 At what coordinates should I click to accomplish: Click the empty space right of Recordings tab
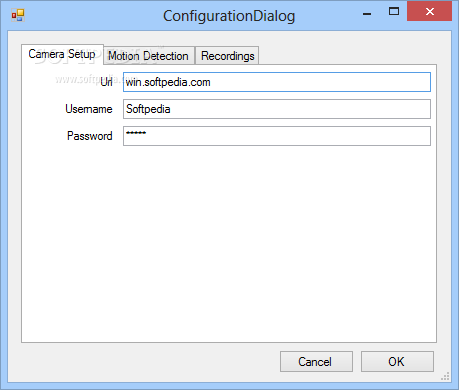[x=347, y=55]
